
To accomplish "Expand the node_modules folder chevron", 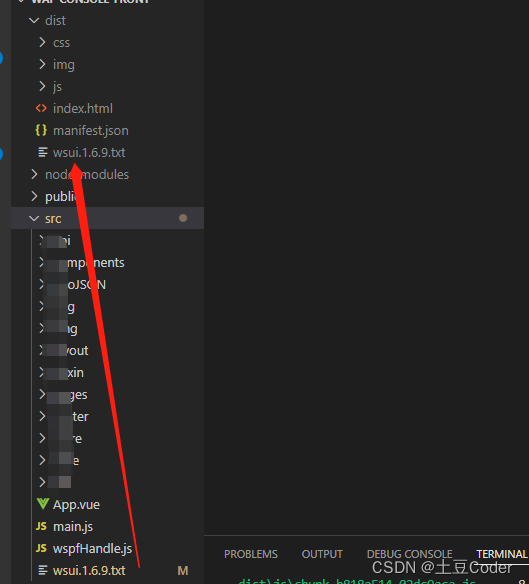I will 34,174.
